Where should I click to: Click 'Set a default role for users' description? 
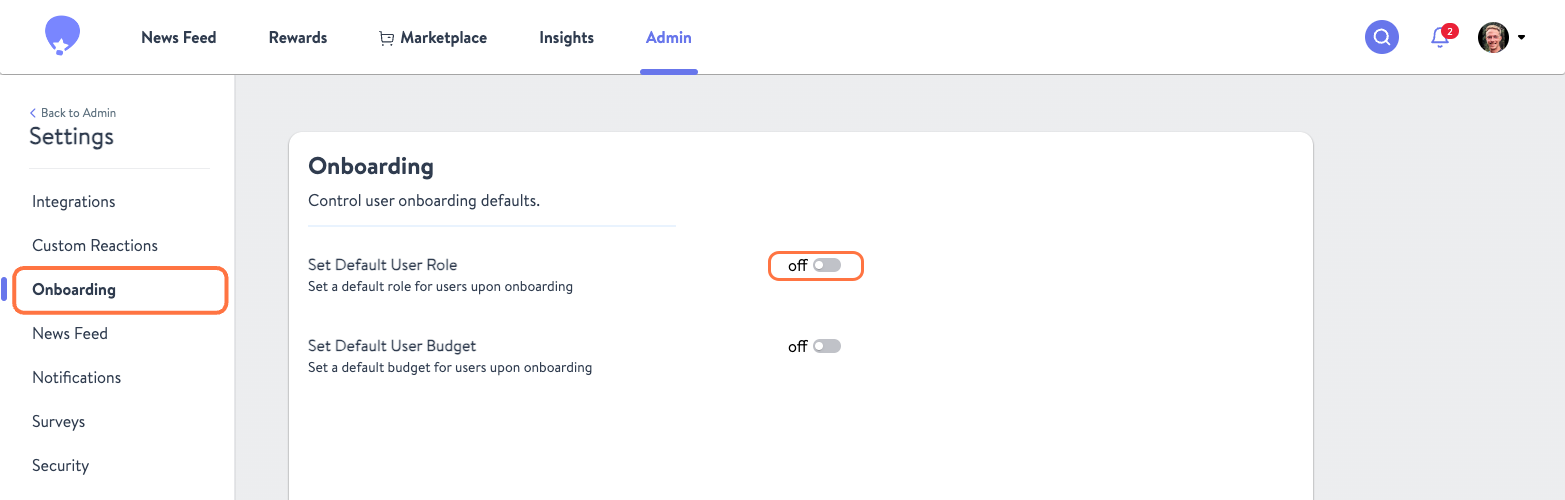(x=440, y=286)
